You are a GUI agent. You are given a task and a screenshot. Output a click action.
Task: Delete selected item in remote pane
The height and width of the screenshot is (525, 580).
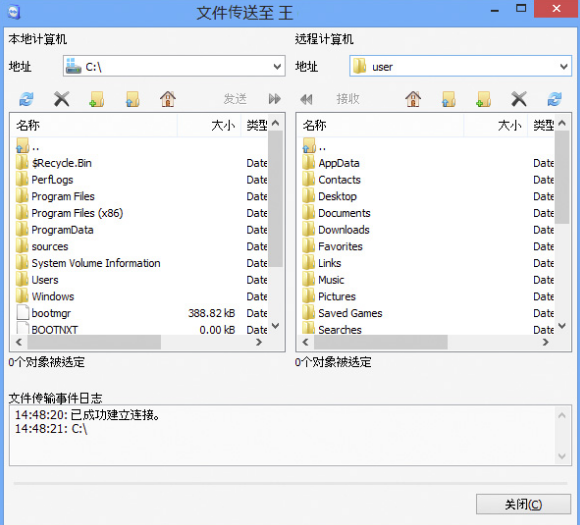tap(519, 99)
